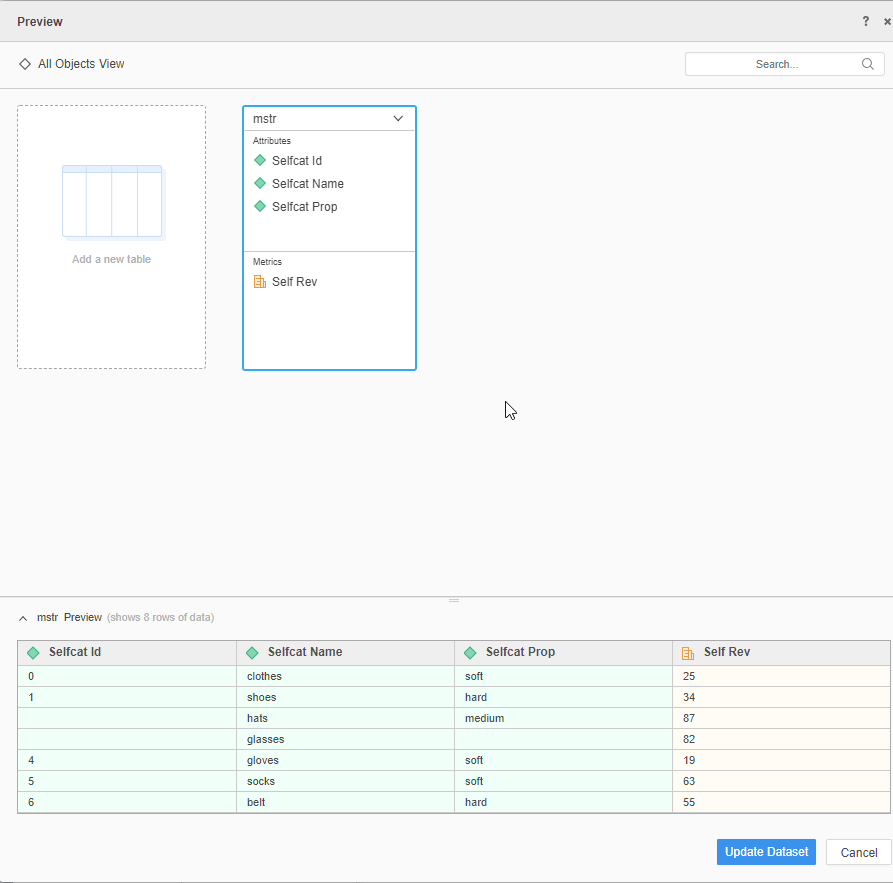Click Selfcat Id value 6
Screen dimensions: 893x883
pyautogui.click(x=127, y=802)
